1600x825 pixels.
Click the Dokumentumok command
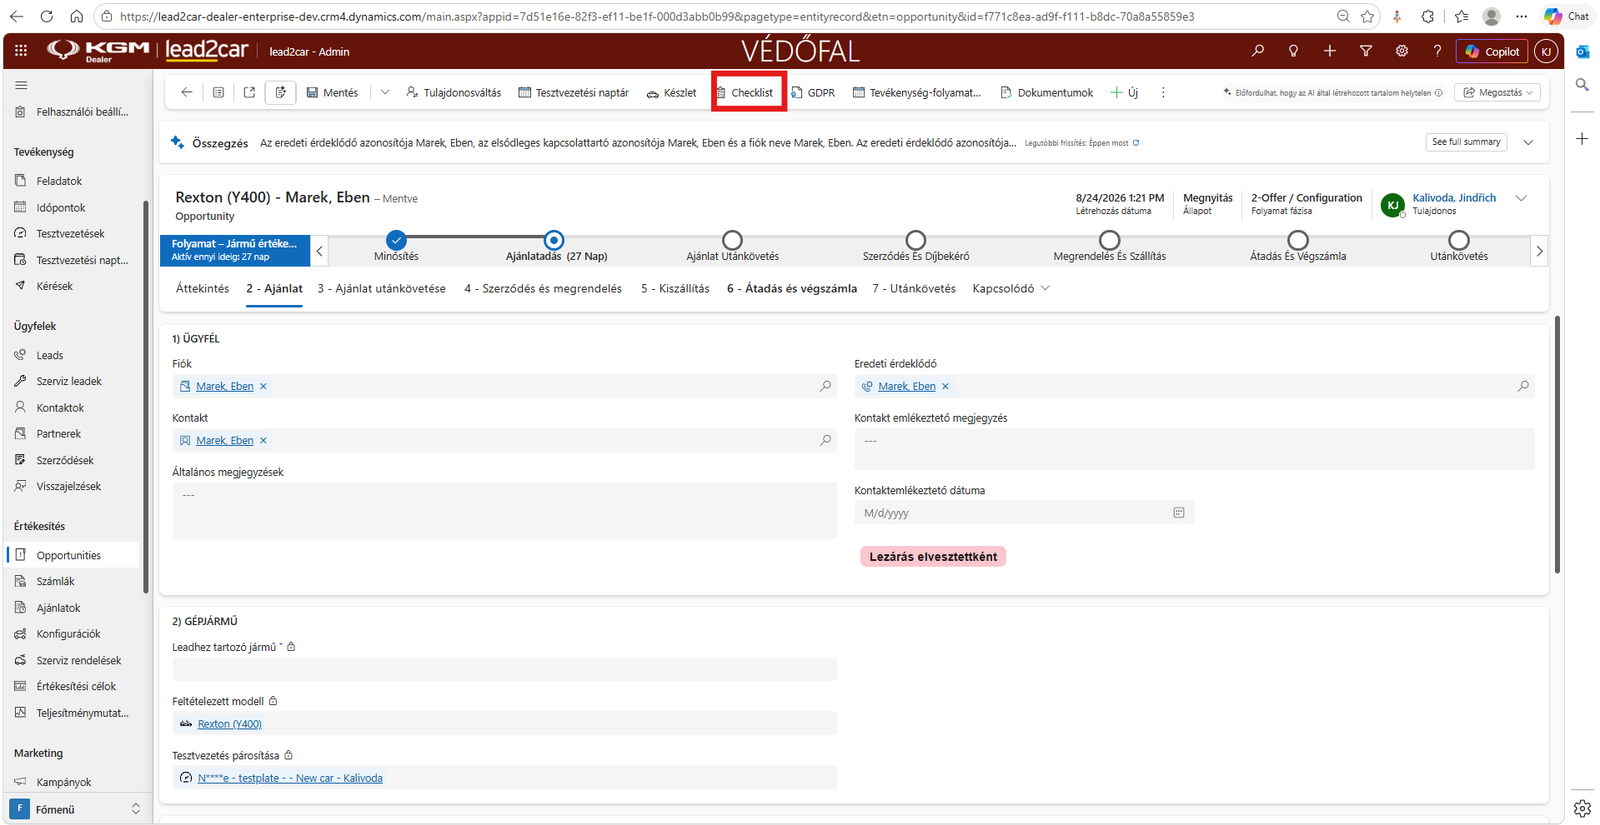1046,92
